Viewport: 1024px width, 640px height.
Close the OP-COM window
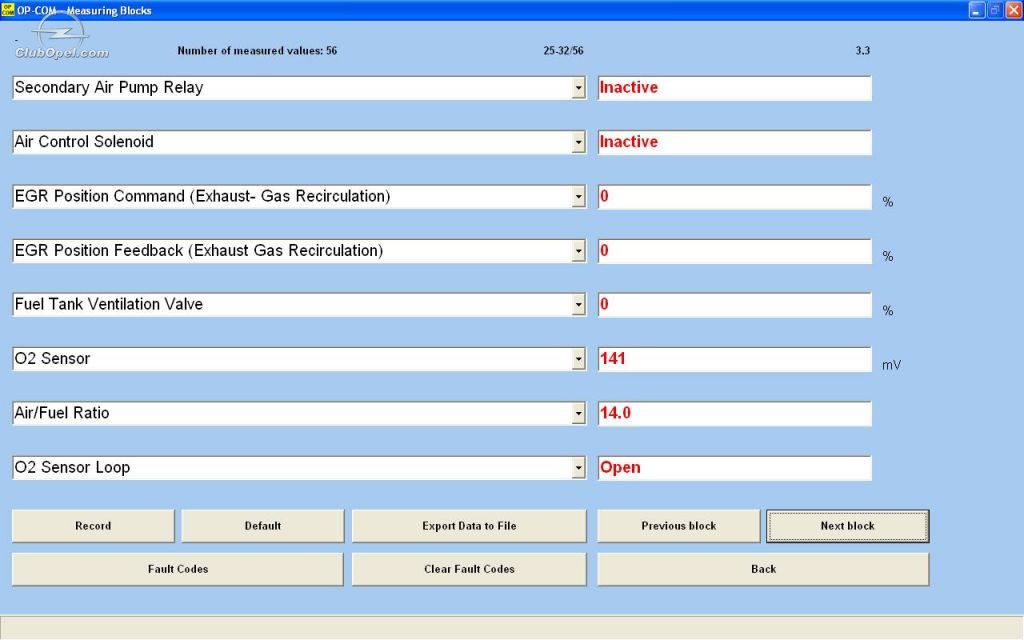(x=1013, y=10)
